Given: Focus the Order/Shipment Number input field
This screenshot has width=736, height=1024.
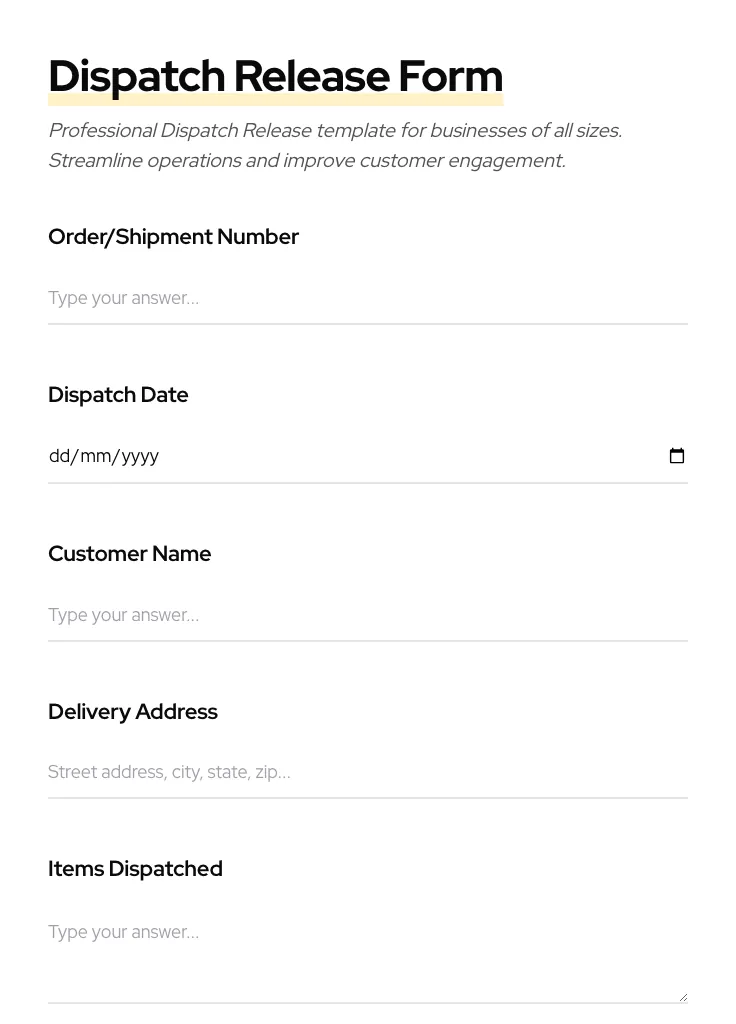Looking at the screenshot, I should pyautogui.click(x=367, y=298).
